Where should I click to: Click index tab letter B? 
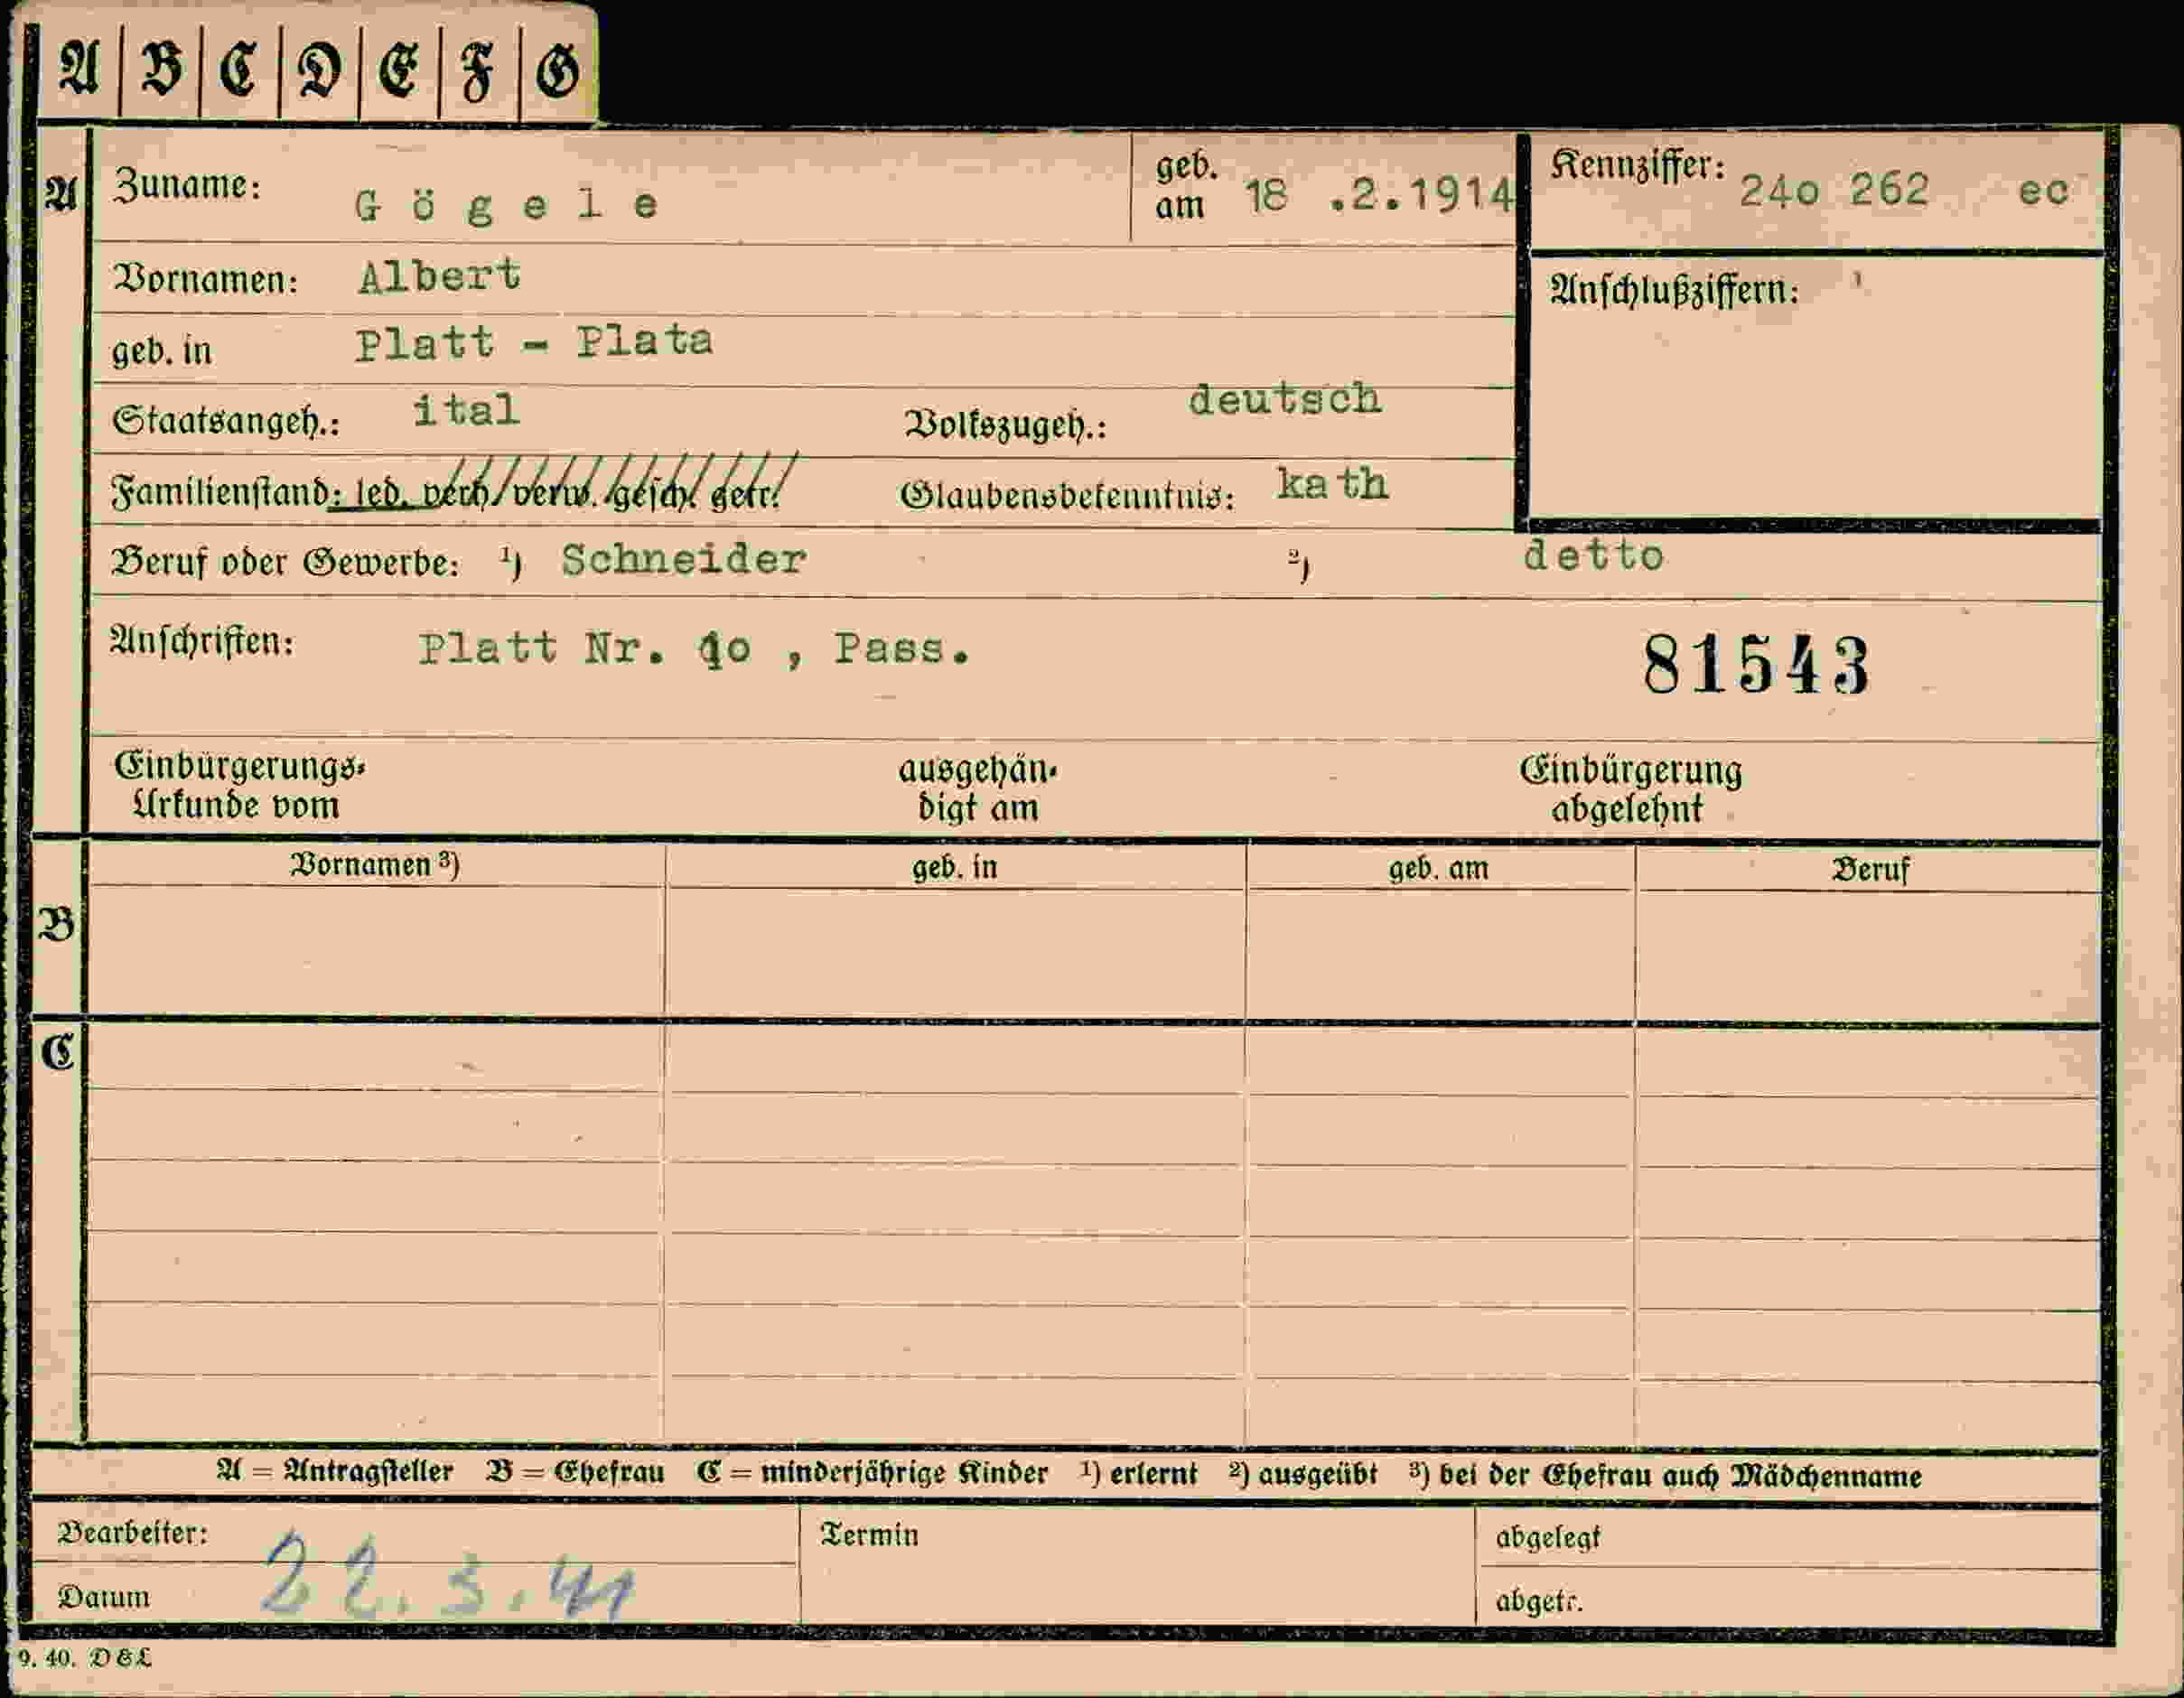pyautogui.click(x=161, y=70)
